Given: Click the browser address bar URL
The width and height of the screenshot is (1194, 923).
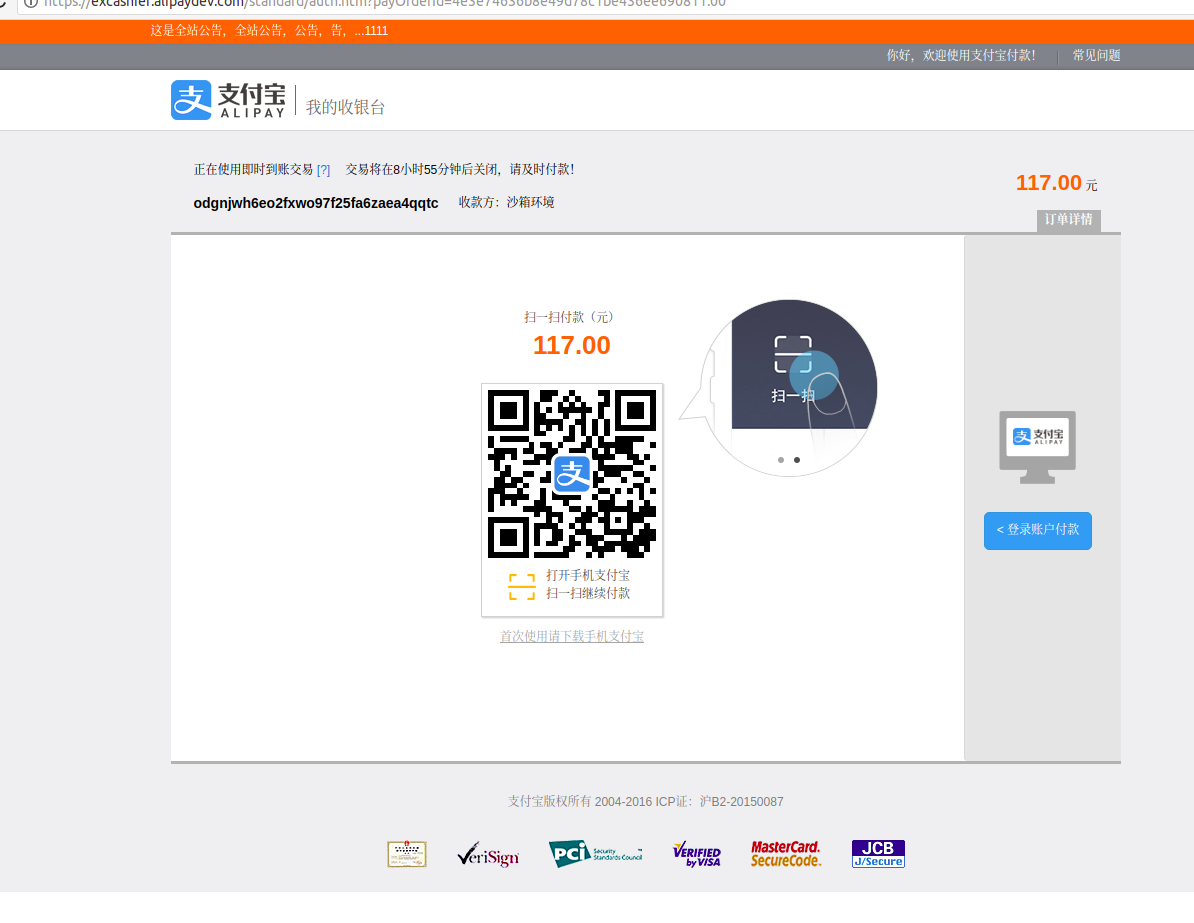Looking at the screenshot, I should [x=385, y=3].
